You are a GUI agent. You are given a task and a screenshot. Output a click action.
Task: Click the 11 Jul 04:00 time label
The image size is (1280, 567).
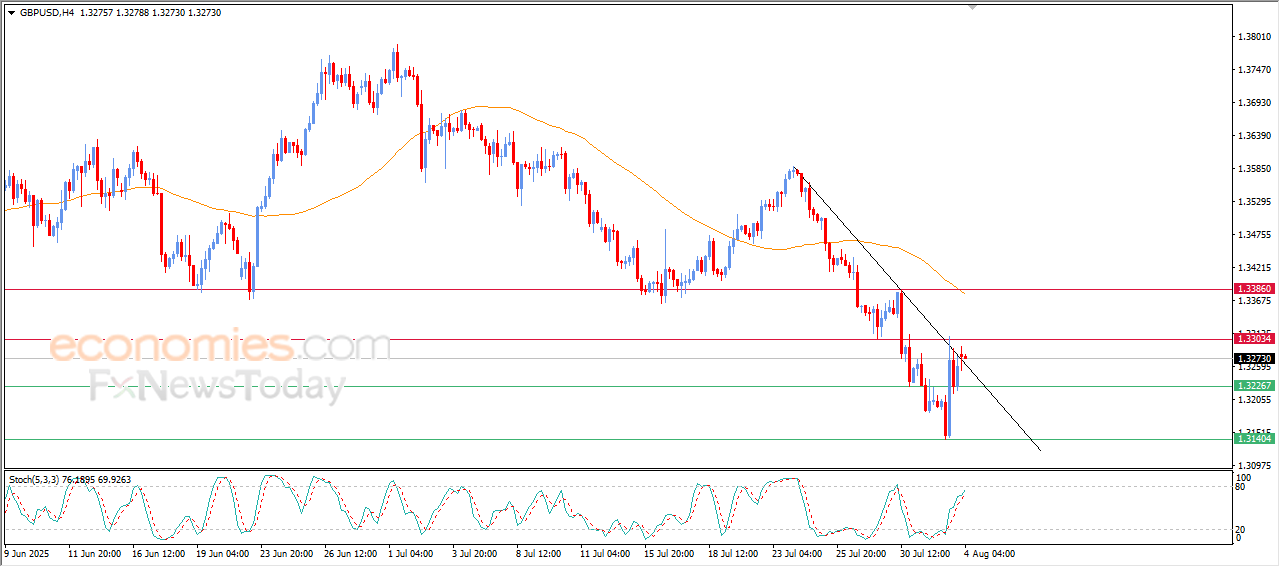tap(606, 552)
